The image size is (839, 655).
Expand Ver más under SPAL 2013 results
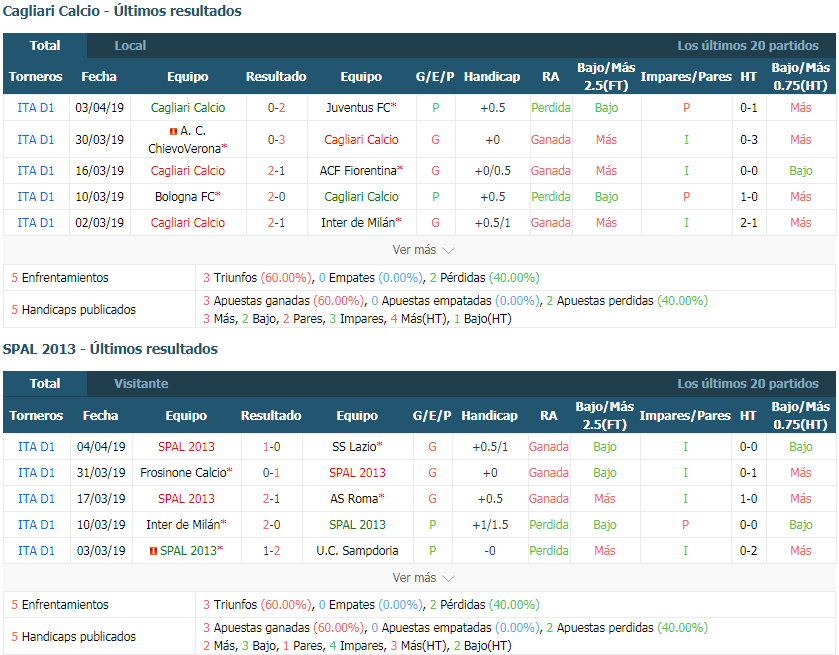click(423, 578)
